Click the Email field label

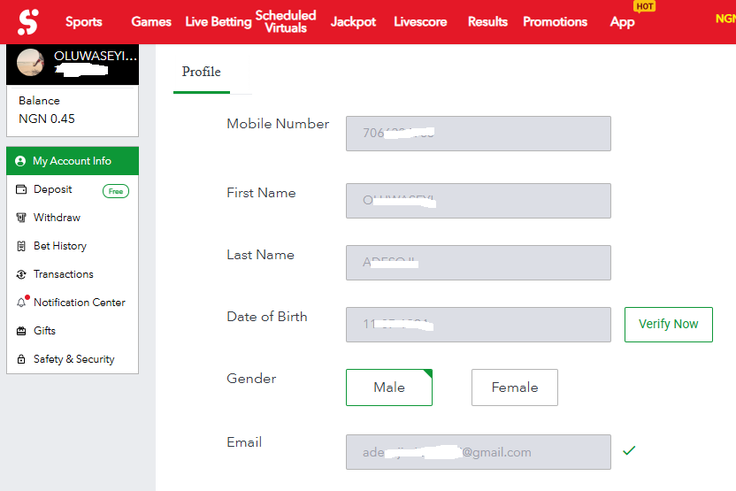pyautogui.click(x=244, y=442)
